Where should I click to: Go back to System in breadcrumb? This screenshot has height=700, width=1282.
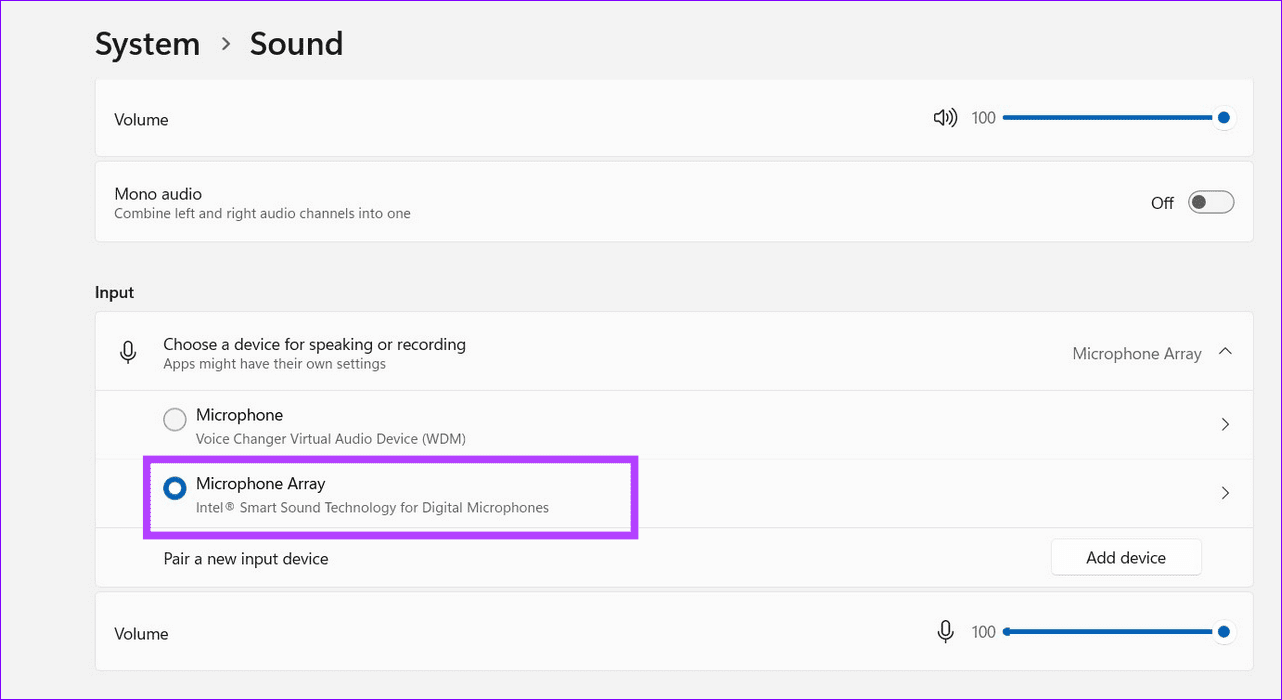[x=147, y=44]
